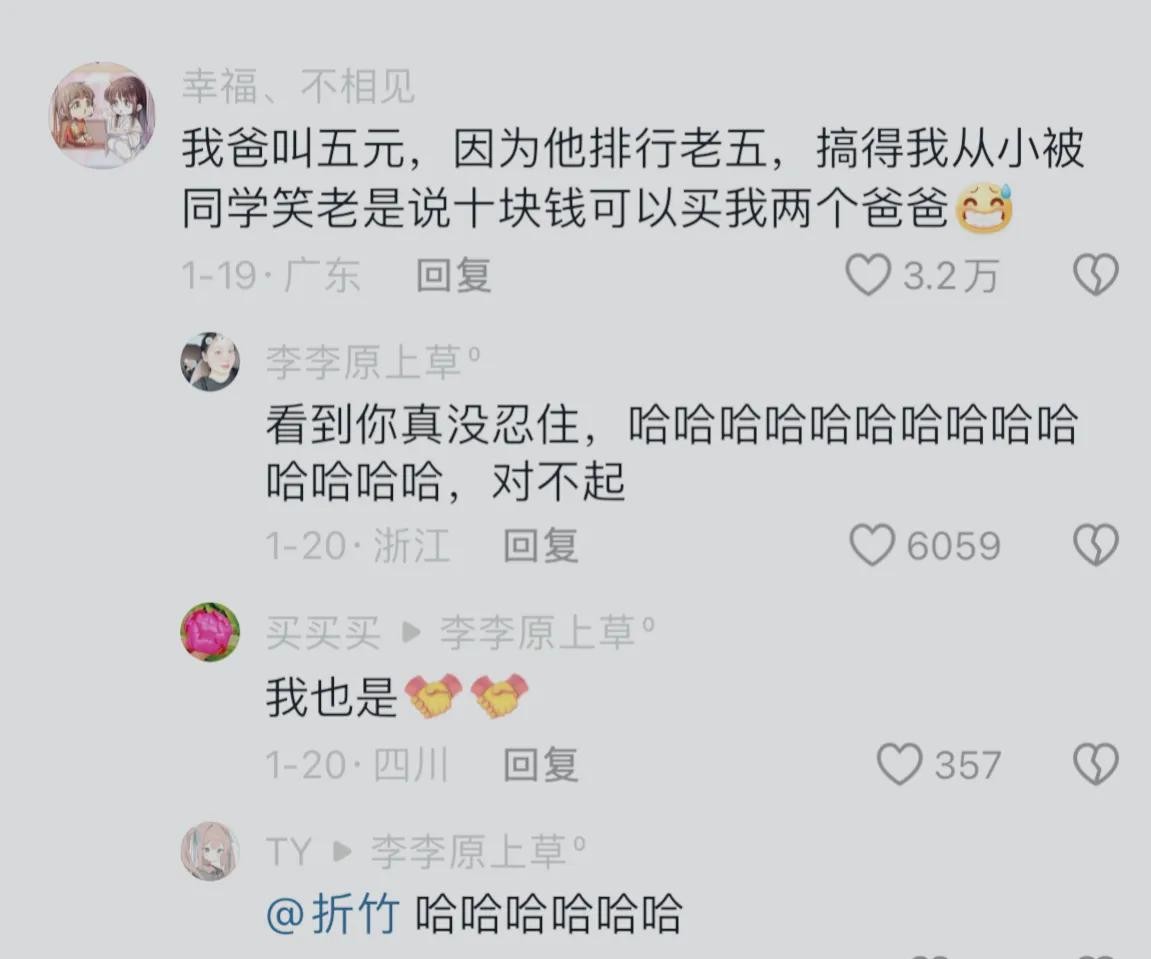Open the @折竹 mention link
This screenshot has width=1151, height=959.
click(333, 914)
